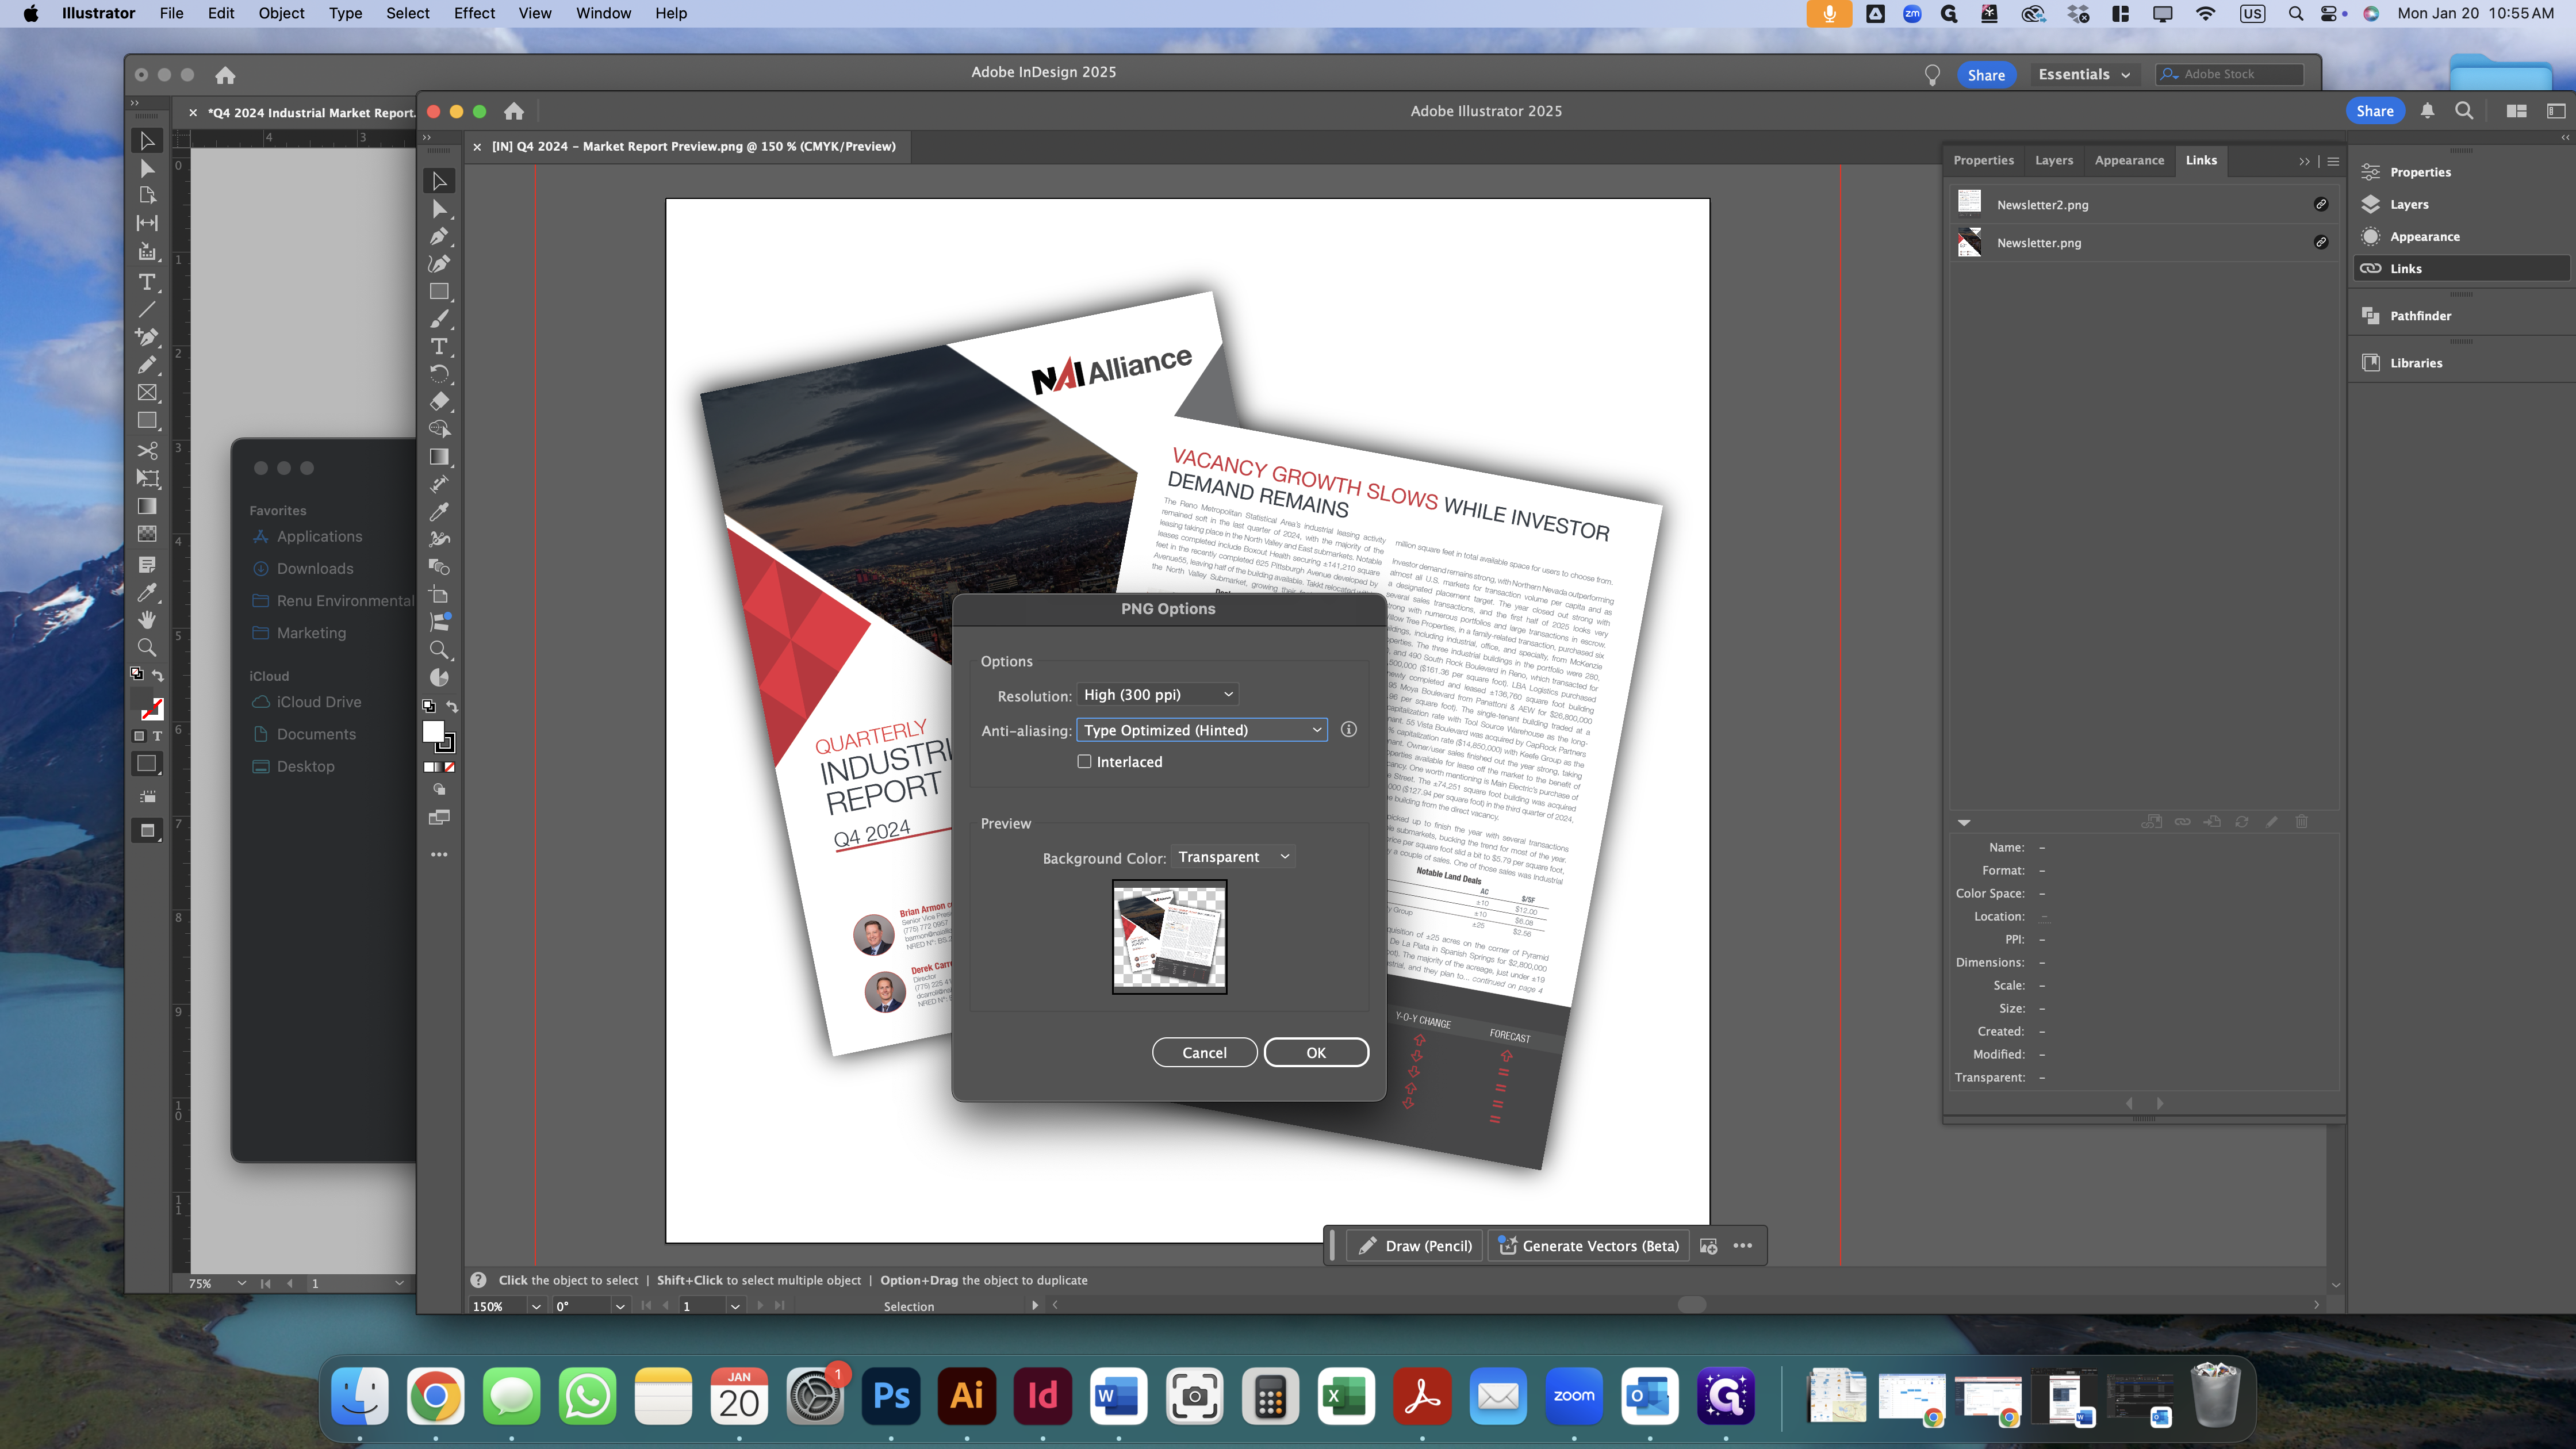
Task: Select the Rotate tool in Illustrator
Action: [x=439, y=374]
